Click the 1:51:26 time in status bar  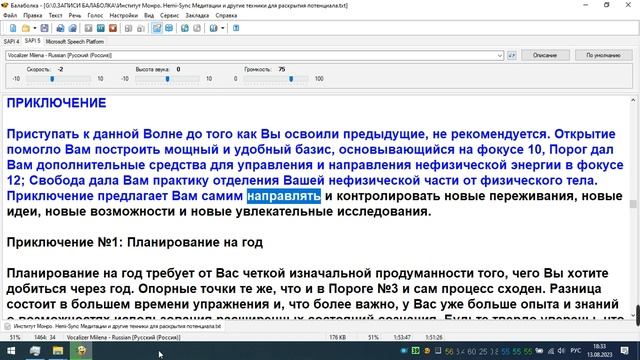point(433,338)
